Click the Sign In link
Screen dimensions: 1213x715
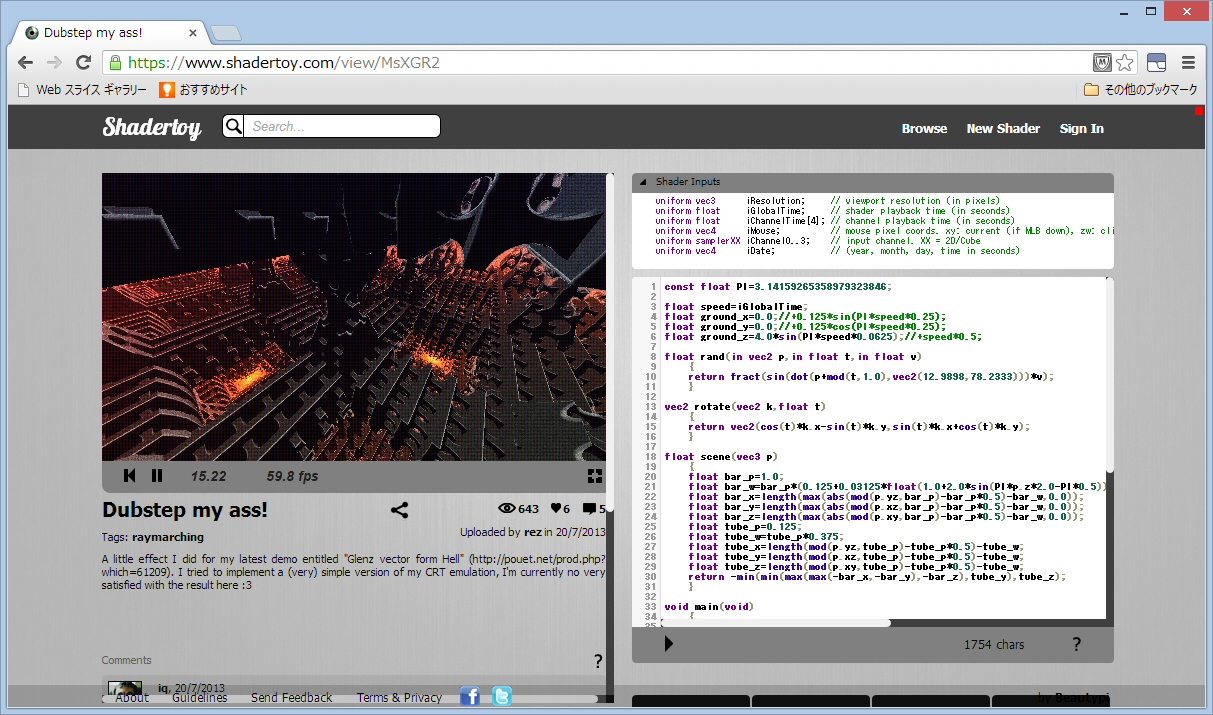(1081, 128)
